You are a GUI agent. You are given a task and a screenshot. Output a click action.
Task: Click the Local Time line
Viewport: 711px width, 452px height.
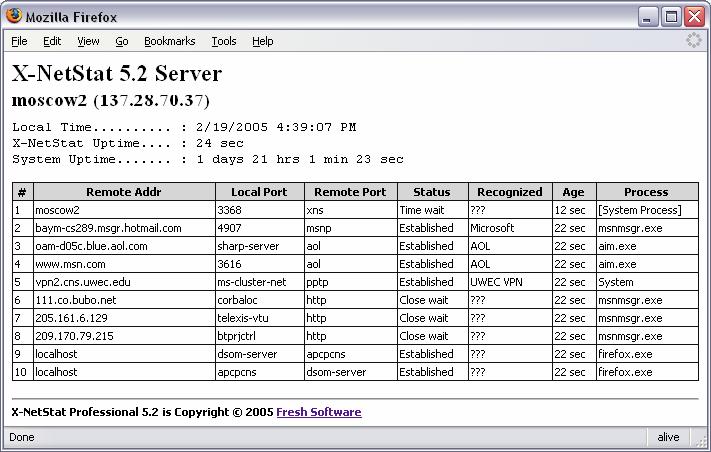click(184, 127)
